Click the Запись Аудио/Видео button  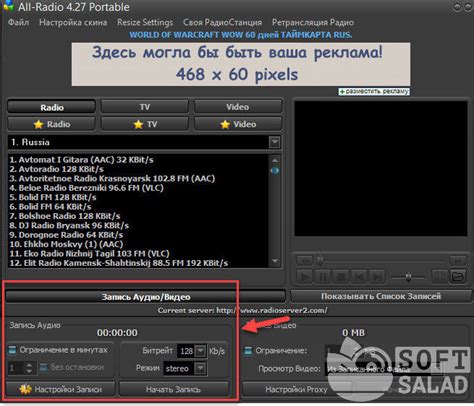146,297
